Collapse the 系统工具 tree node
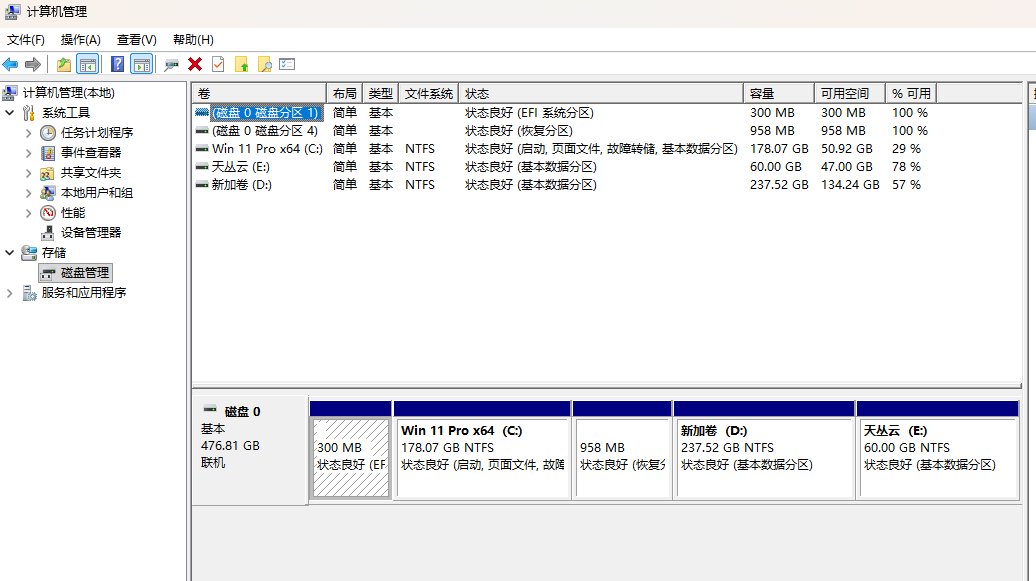Image resolution: width=1036 pixels, height=581 pixels. click(10, 113)
